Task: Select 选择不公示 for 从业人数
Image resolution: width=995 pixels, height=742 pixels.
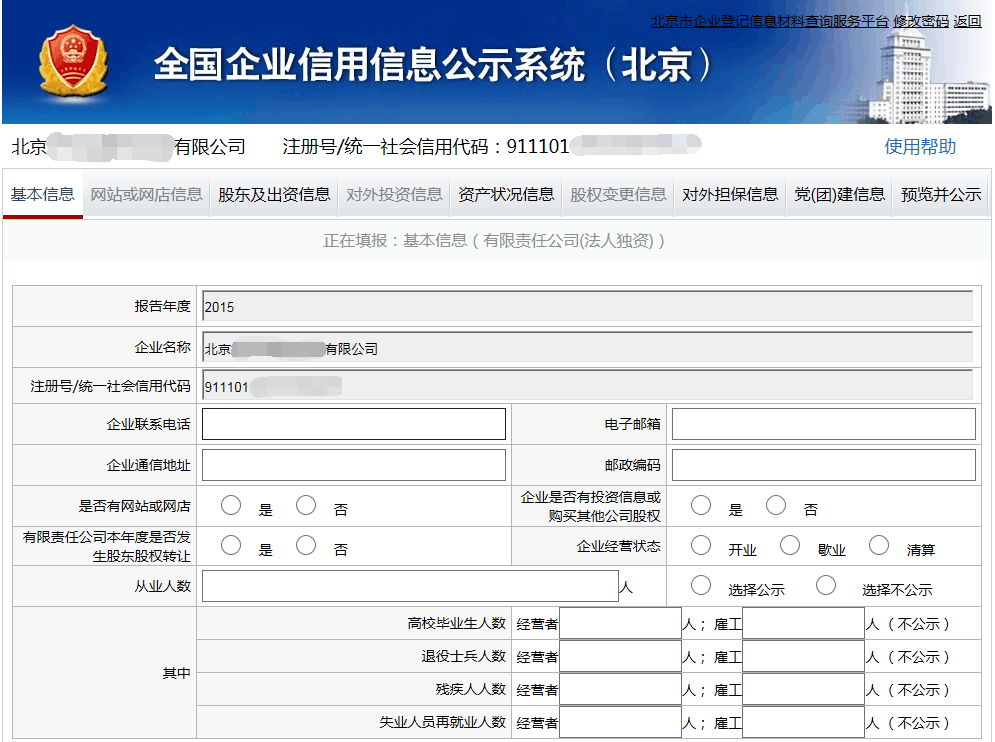Action: click(826, 586)
